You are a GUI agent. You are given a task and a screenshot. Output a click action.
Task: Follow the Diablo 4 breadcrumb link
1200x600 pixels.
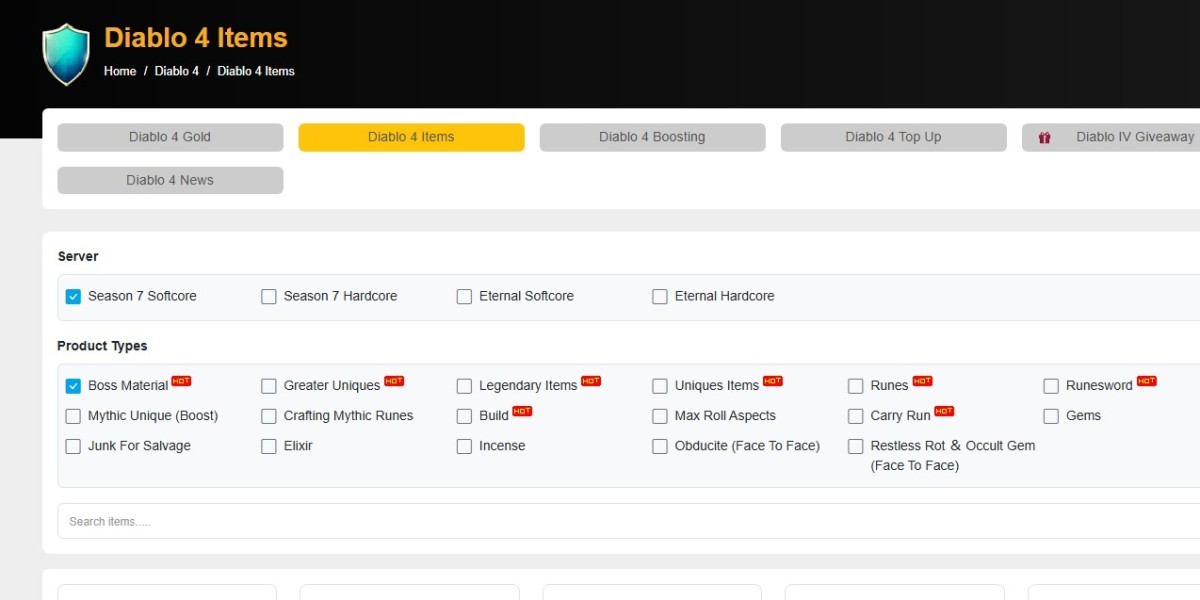pyautogui.click(x=176, y=71)
